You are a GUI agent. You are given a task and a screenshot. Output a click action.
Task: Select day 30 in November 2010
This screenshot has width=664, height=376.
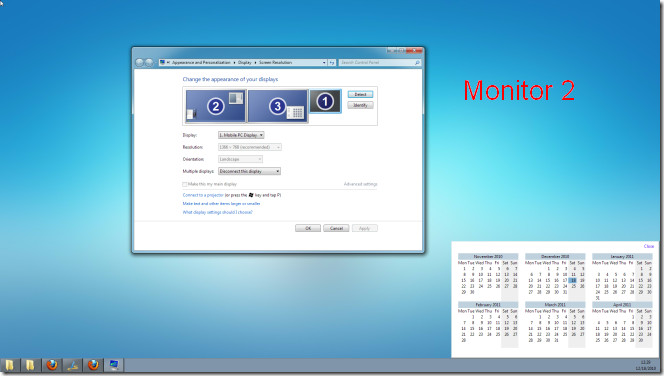tap(472, 292)
